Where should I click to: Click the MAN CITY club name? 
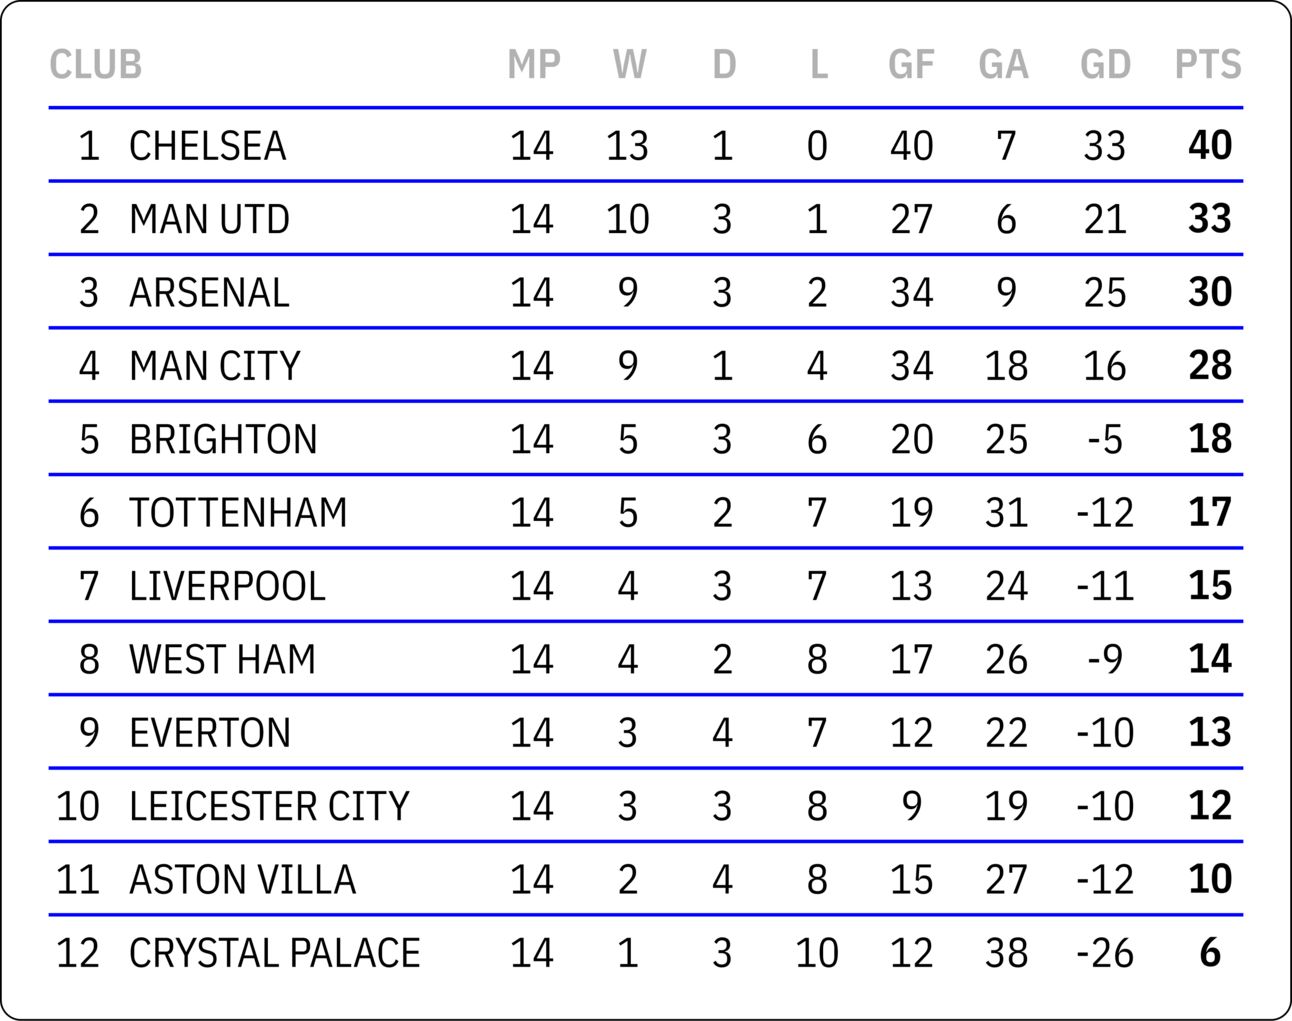click(x=215, y=366)
